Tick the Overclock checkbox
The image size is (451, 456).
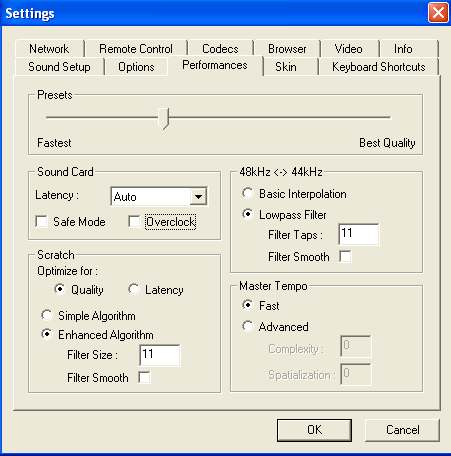134,221
